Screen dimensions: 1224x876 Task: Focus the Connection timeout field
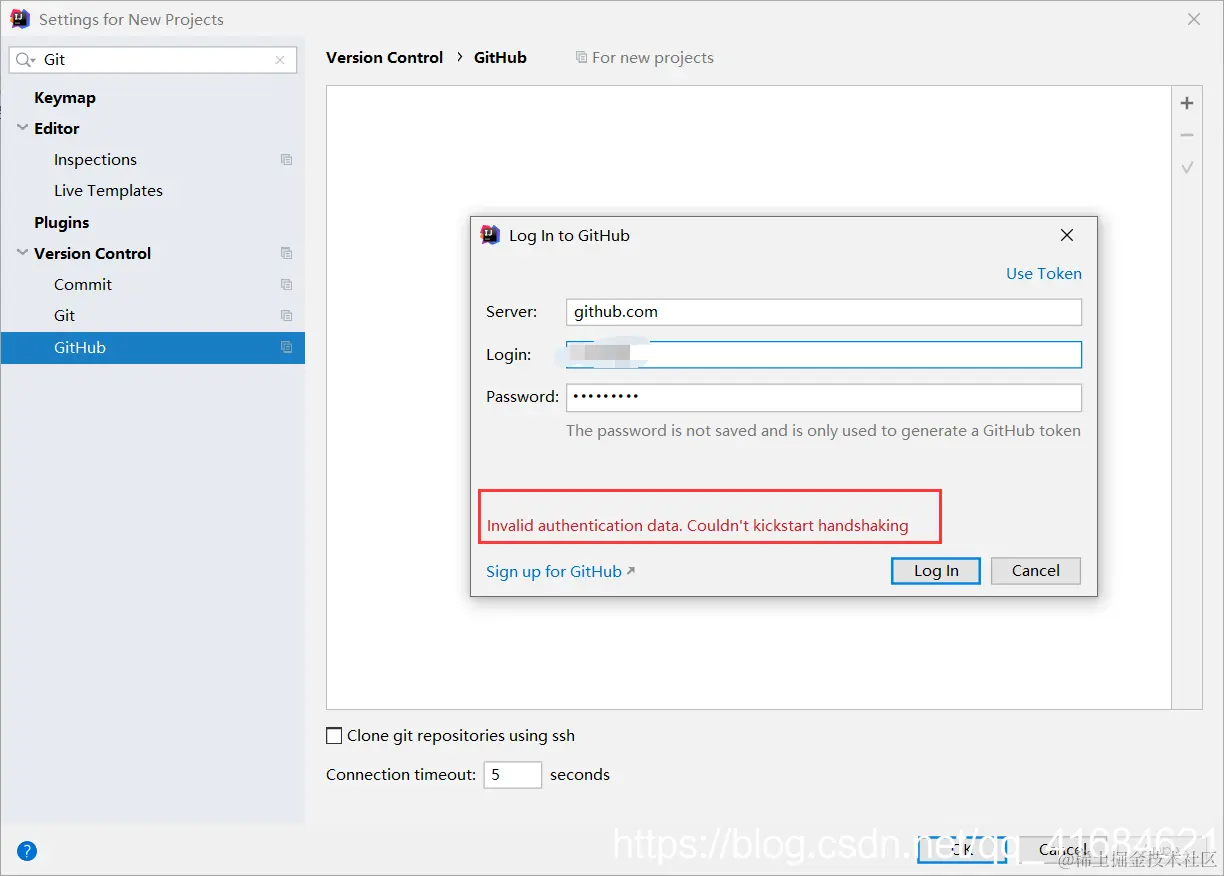click(x=513, y=775)
